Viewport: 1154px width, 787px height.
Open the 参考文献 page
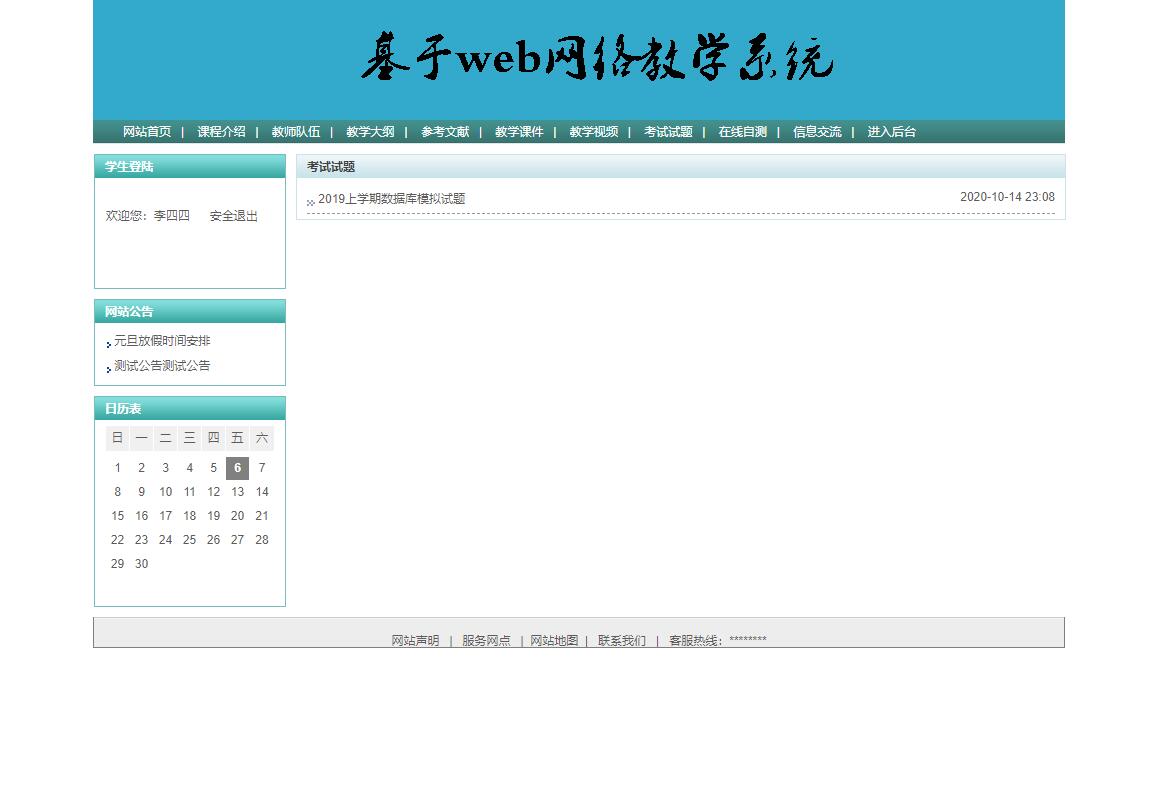[x=444, y=131]
